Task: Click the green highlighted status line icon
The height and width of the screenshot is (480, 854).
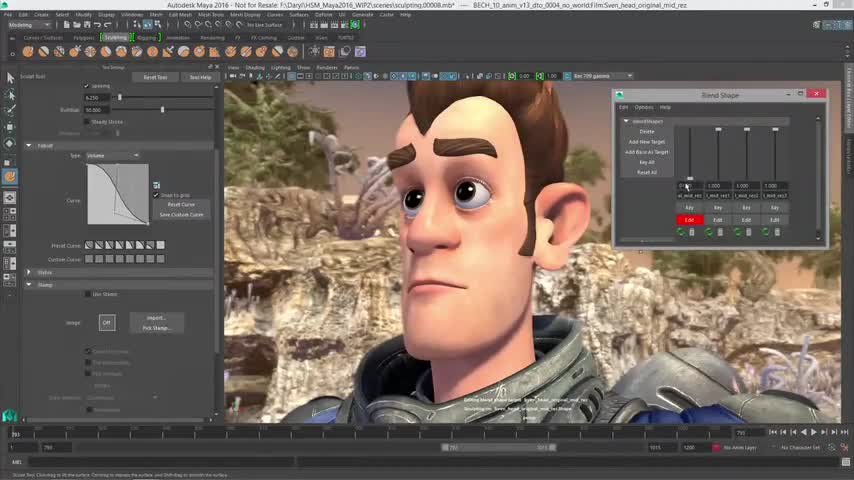Action: (x=355, y=25)
